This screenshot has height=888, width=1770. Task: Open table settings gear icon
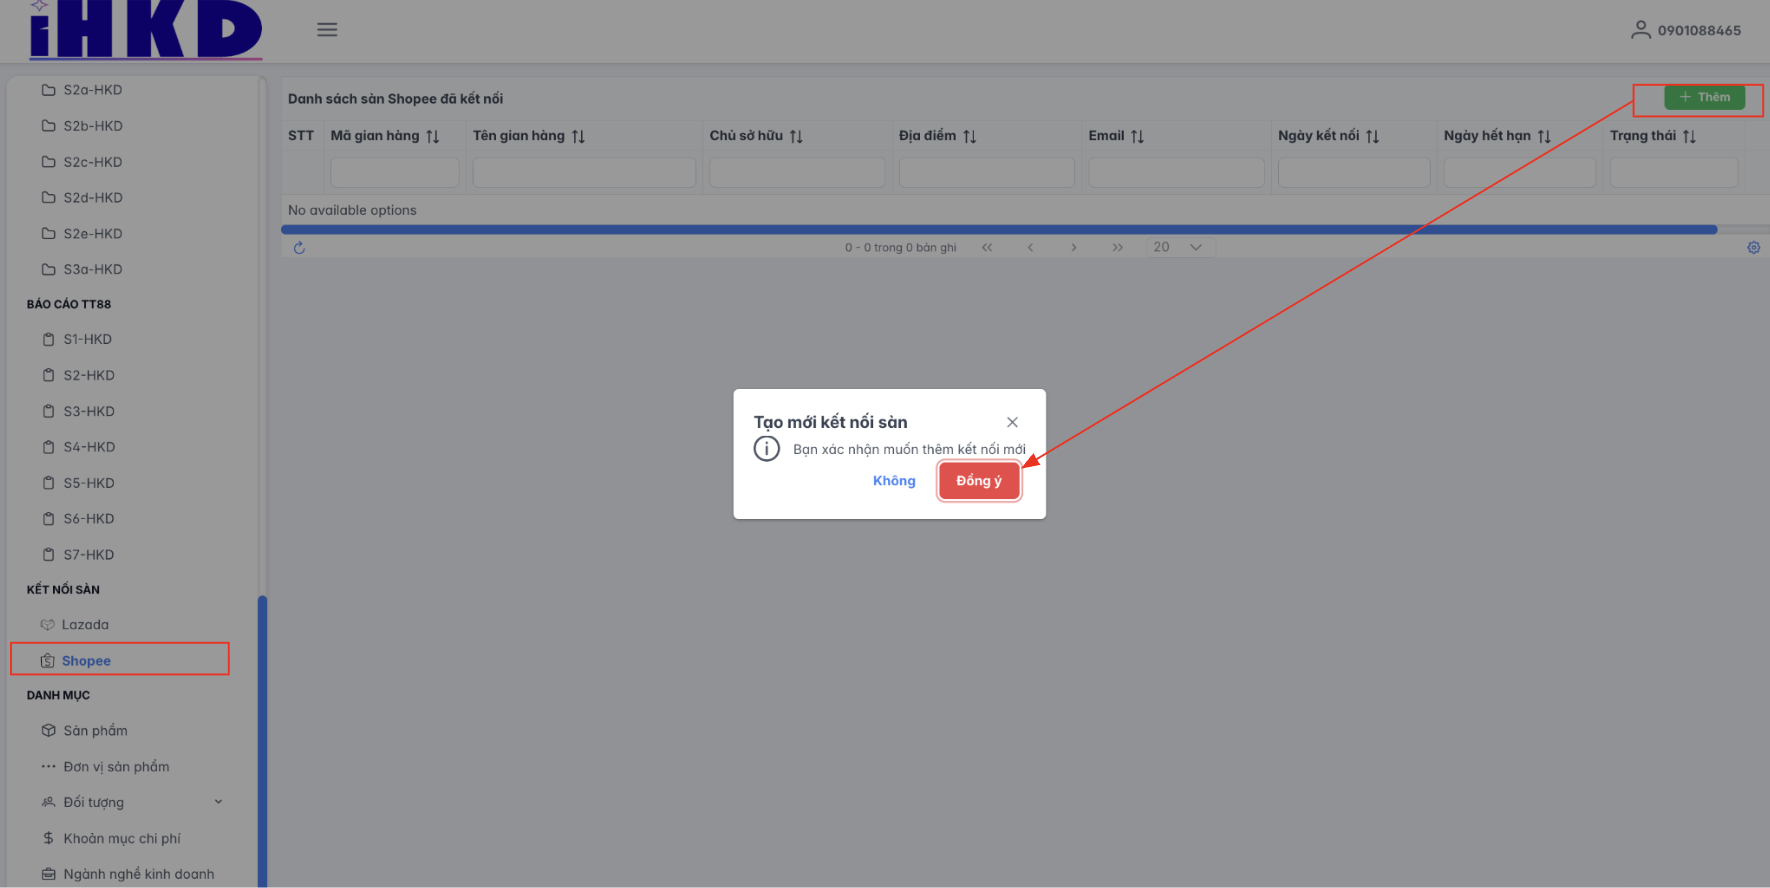(x=1753, y=248)
